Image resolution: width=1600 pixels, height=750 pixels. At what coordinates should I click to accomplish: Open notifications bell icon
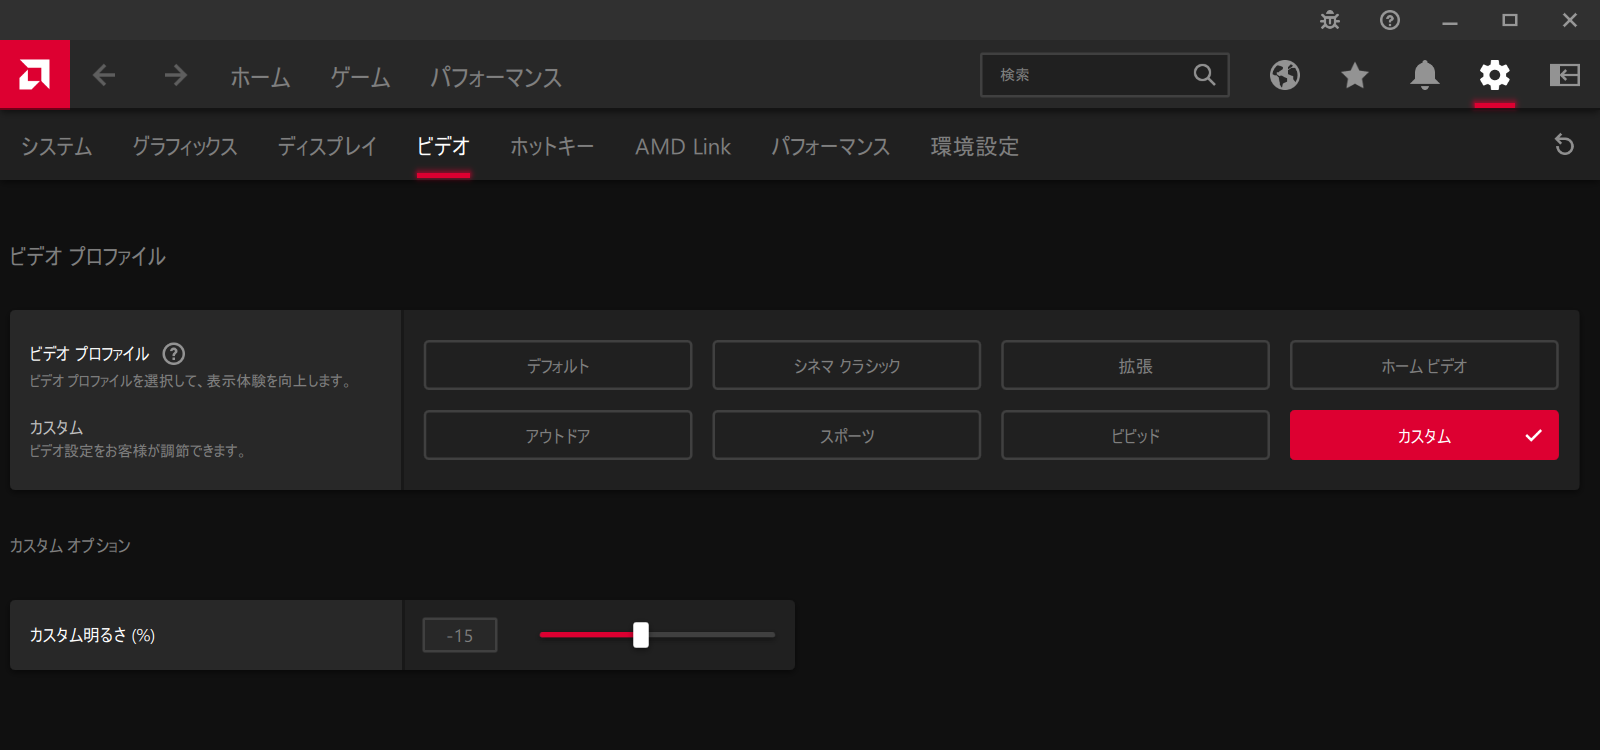coord(1425,75)
